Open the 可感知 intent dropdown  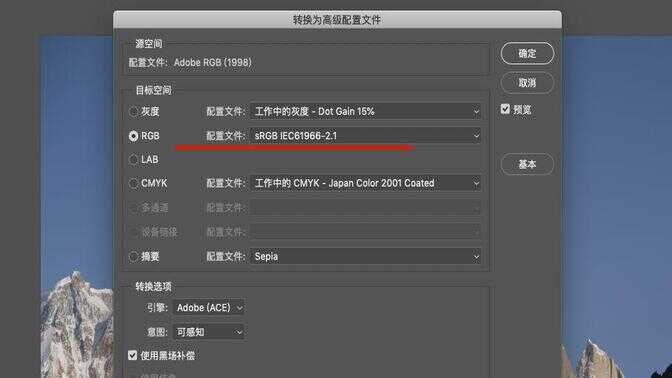tap(209, 332)
